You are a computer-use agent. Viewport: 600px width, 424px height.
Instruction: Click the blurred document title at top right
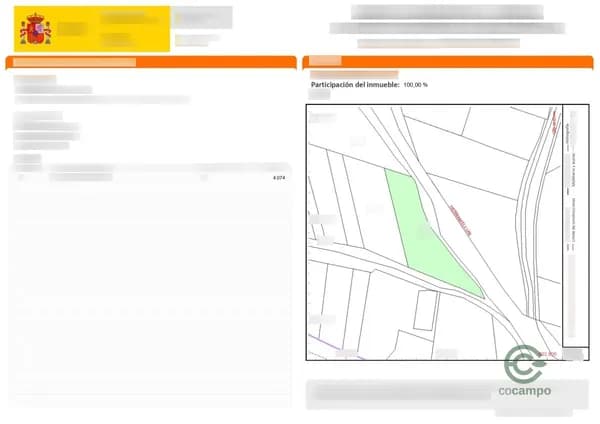pyautogui.click(x=447, y=12)
